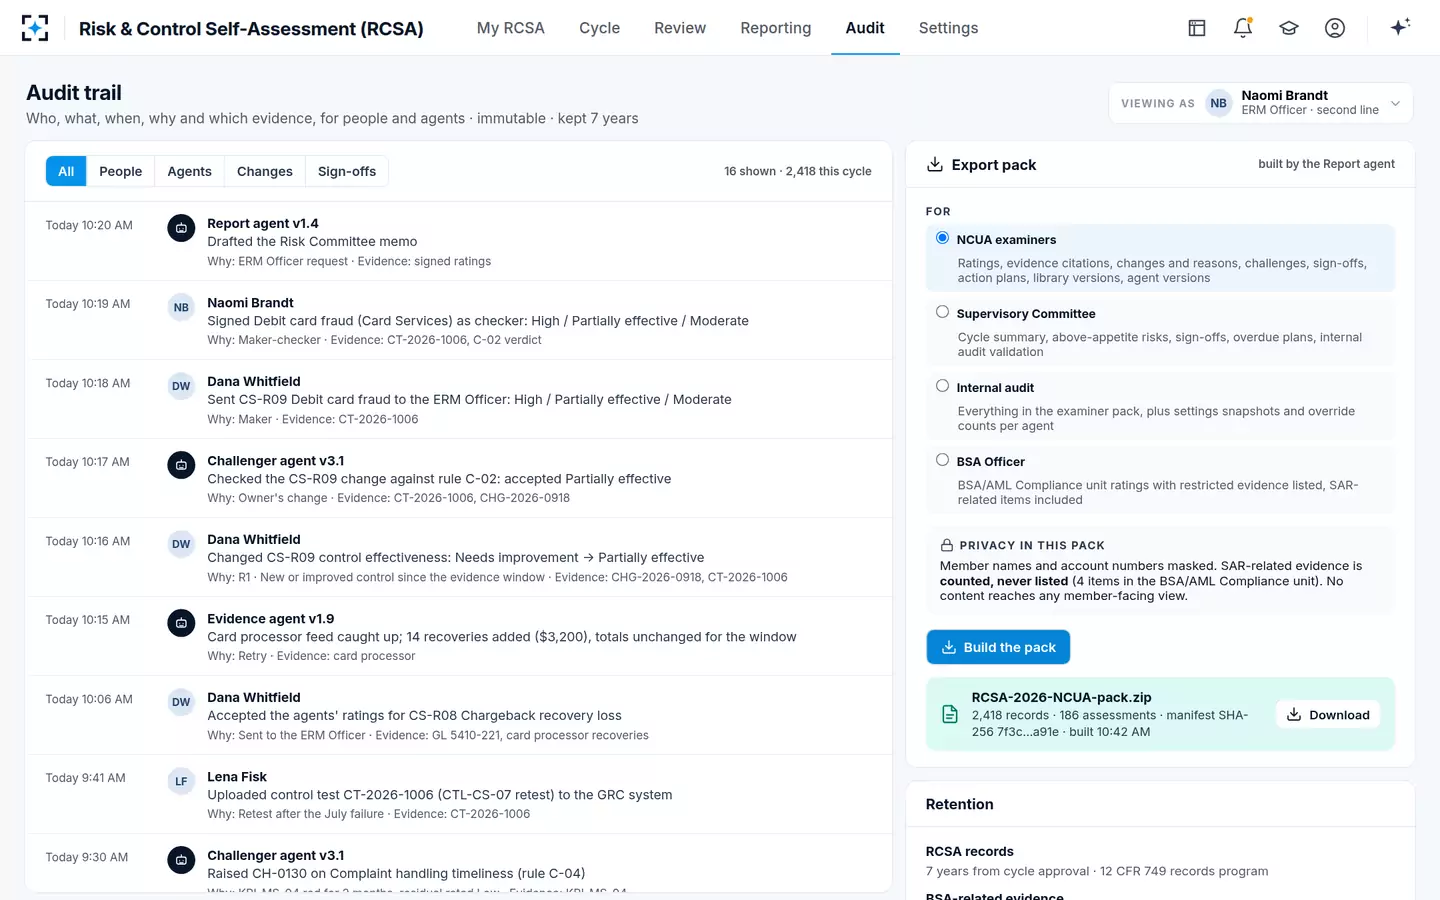The width and height of the screenshot is (1440, 900).
Task: Click the DW avatar on the 10:06 AM entry
Action: tap(181, 702)
